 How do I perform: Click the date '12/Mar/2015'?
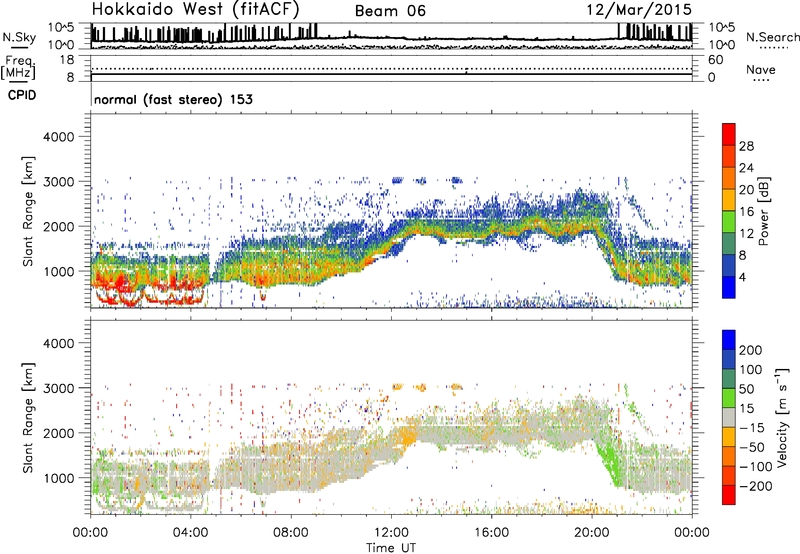click(x=639, y=10)
